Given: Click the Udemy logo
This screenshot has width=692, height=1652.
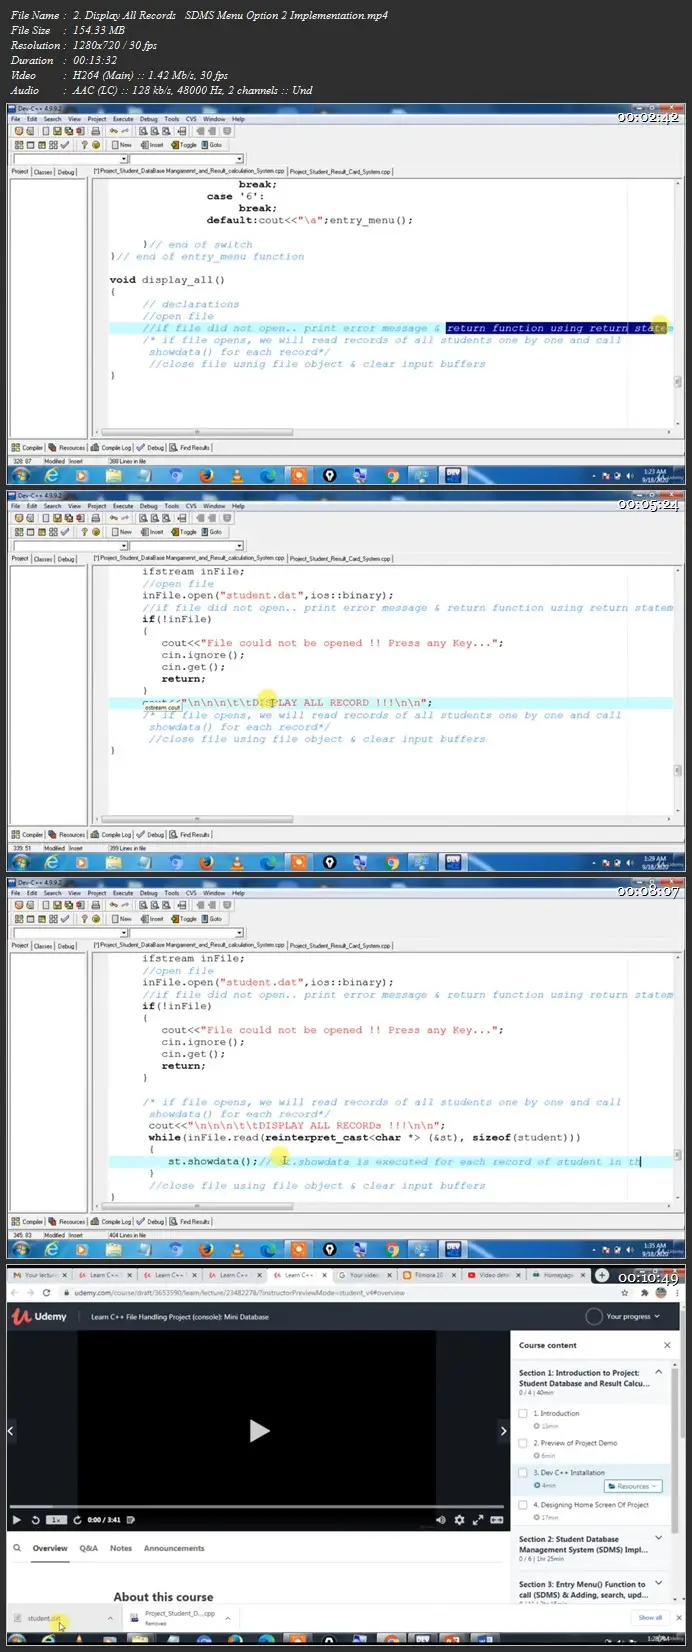Looking at the screenshot, I should (x=39, y=1316).
